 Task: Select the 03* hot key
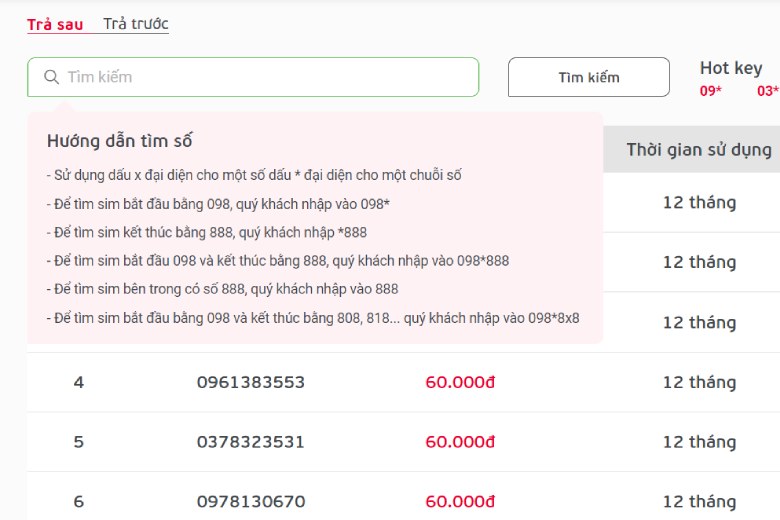[x=768, y=91]
